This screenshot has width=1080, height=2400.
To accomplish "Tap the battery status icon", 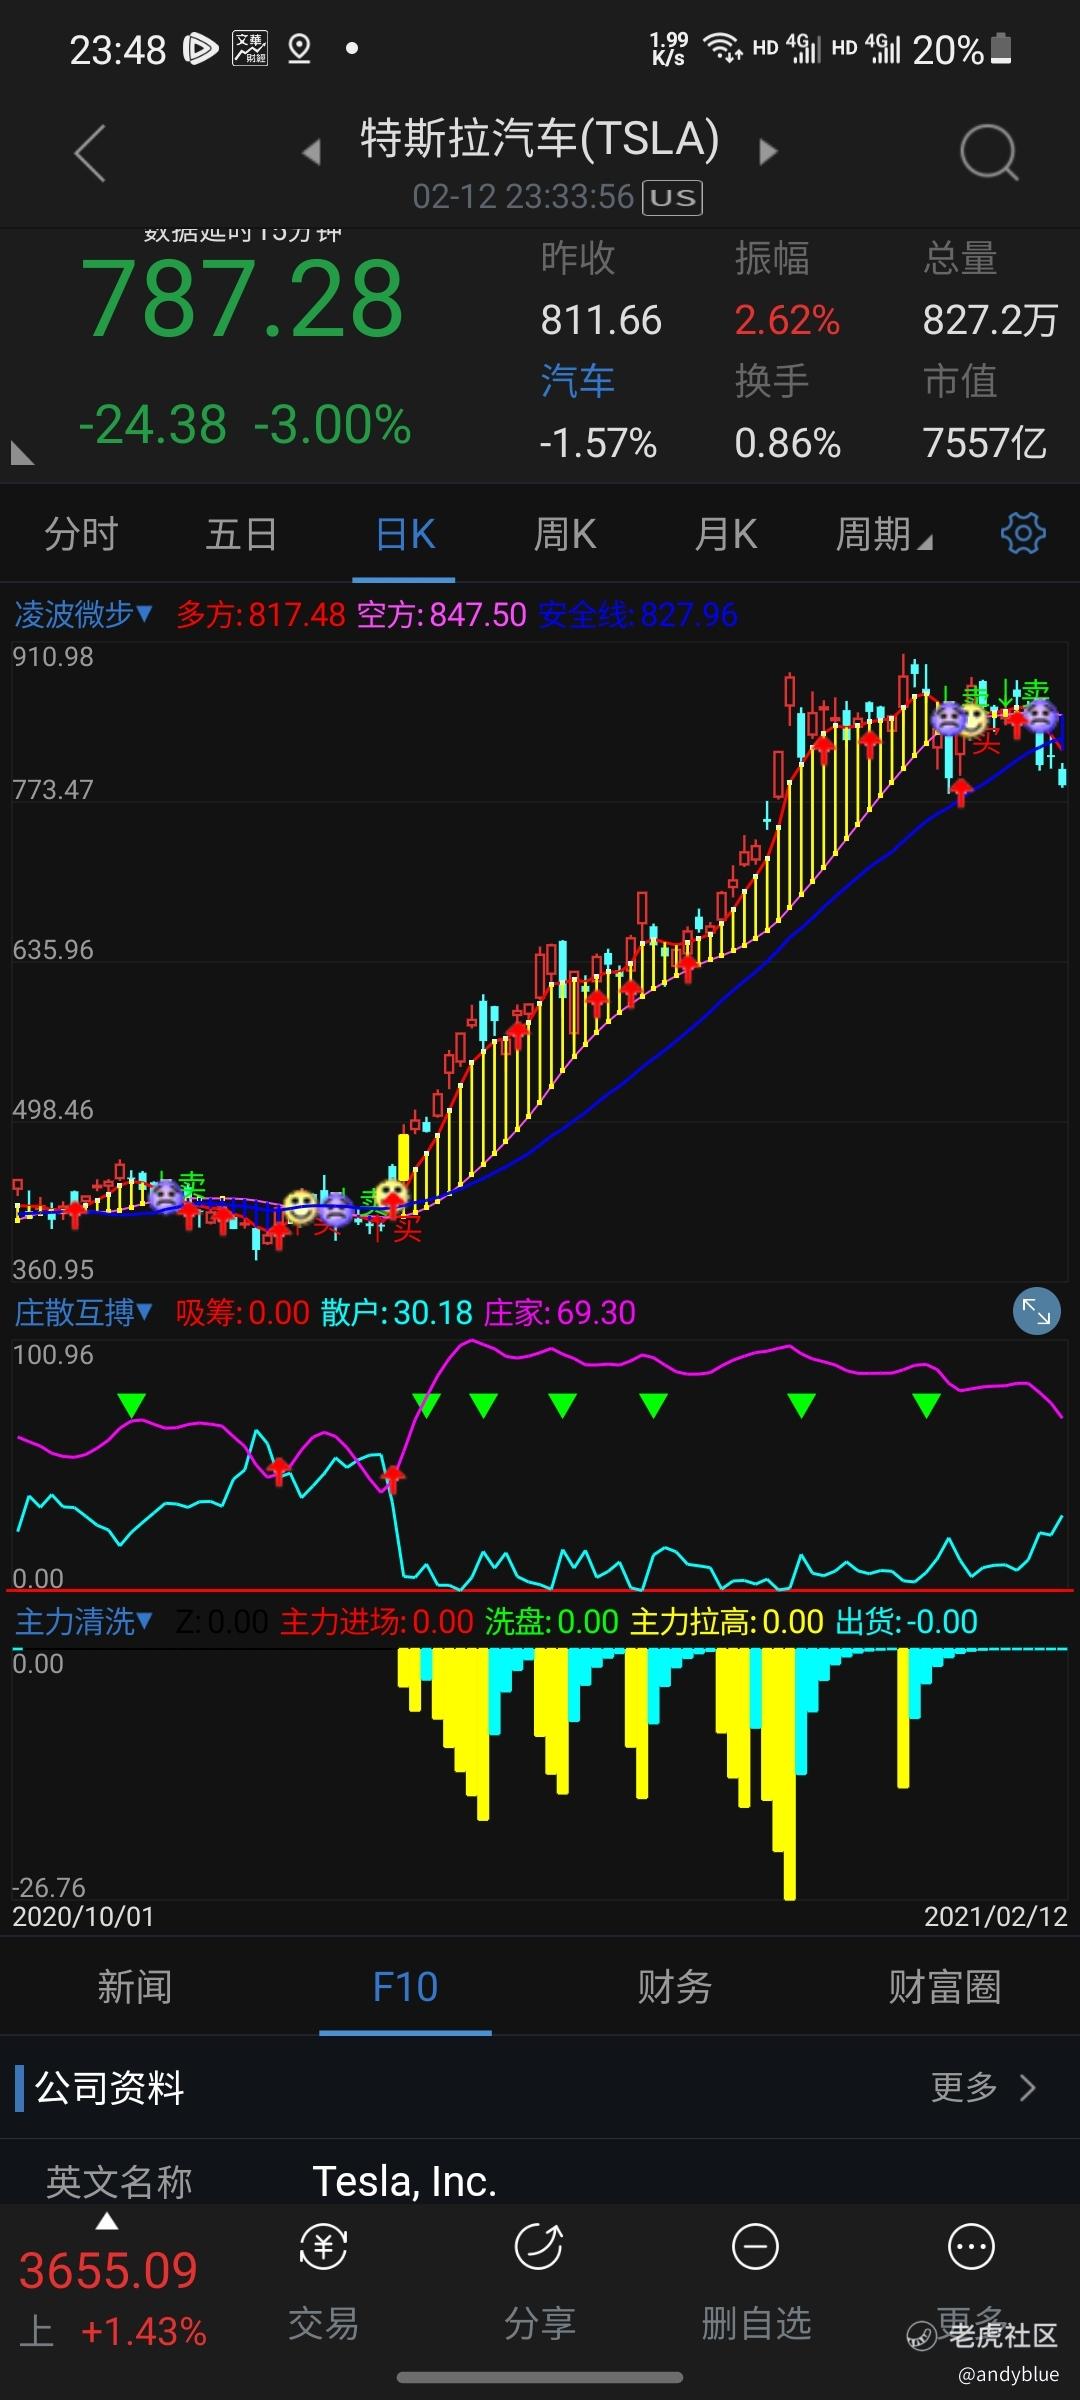I will (1001, 48).
